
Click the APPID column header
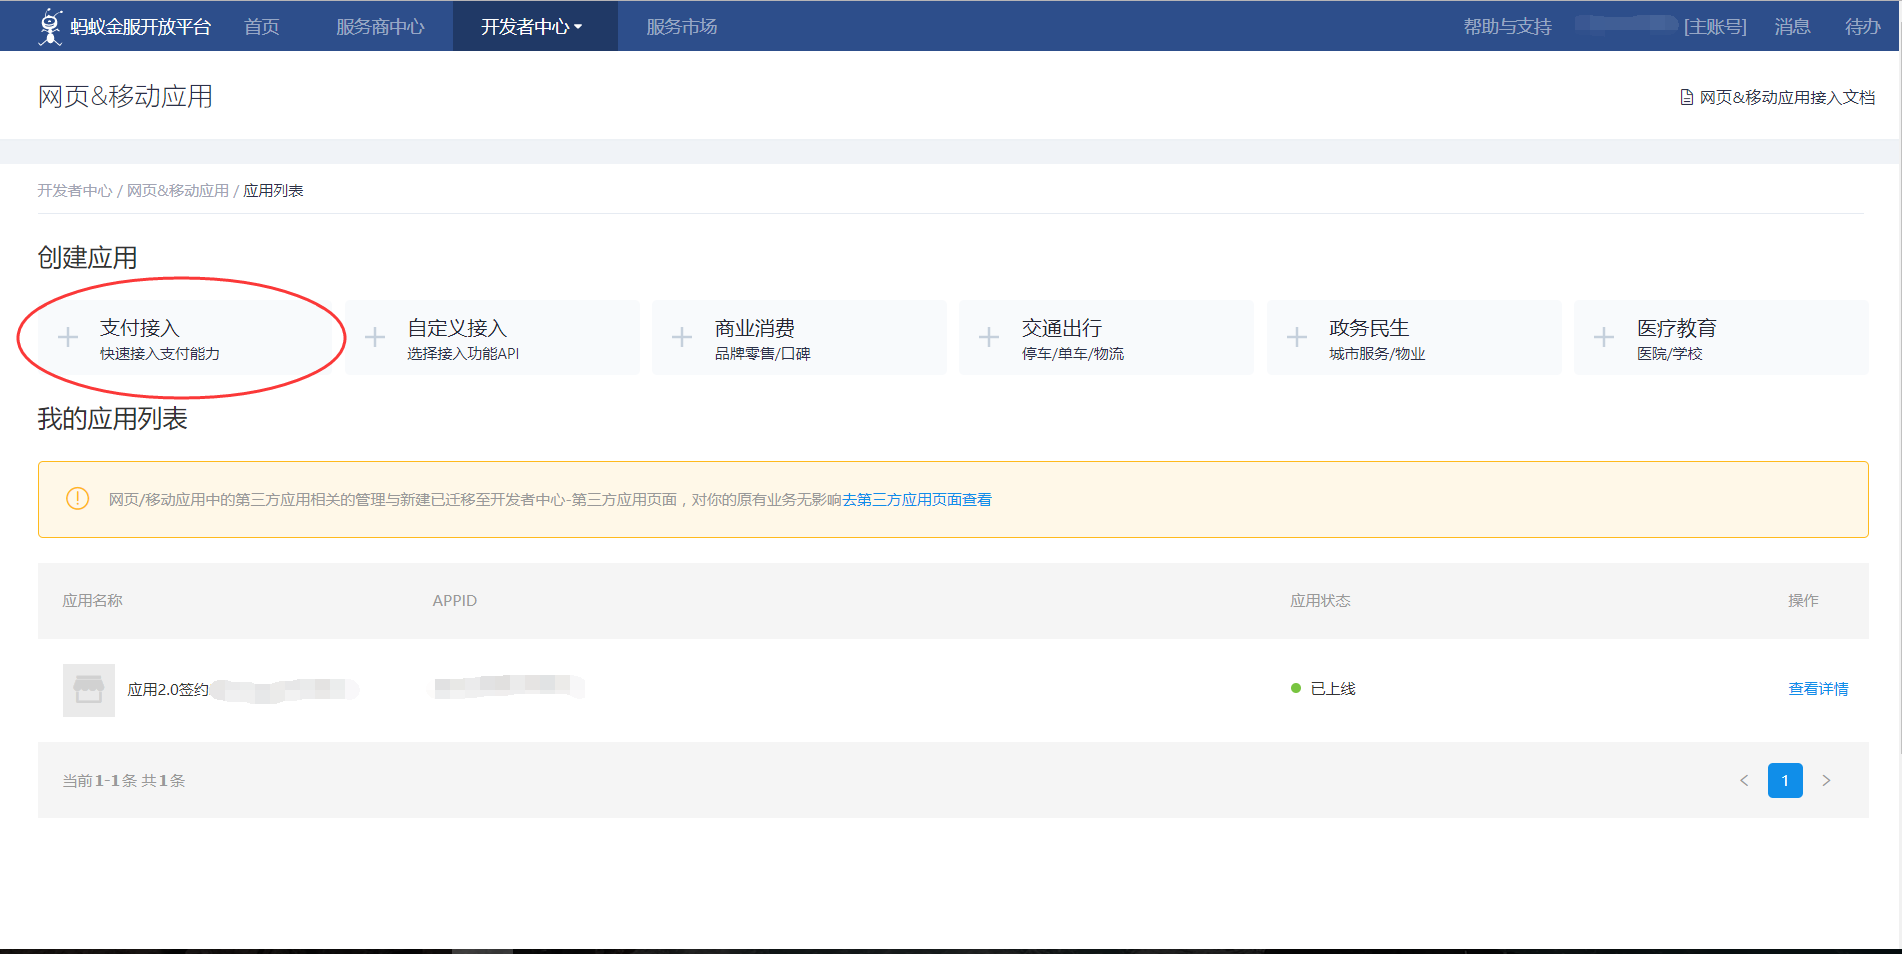455,600
